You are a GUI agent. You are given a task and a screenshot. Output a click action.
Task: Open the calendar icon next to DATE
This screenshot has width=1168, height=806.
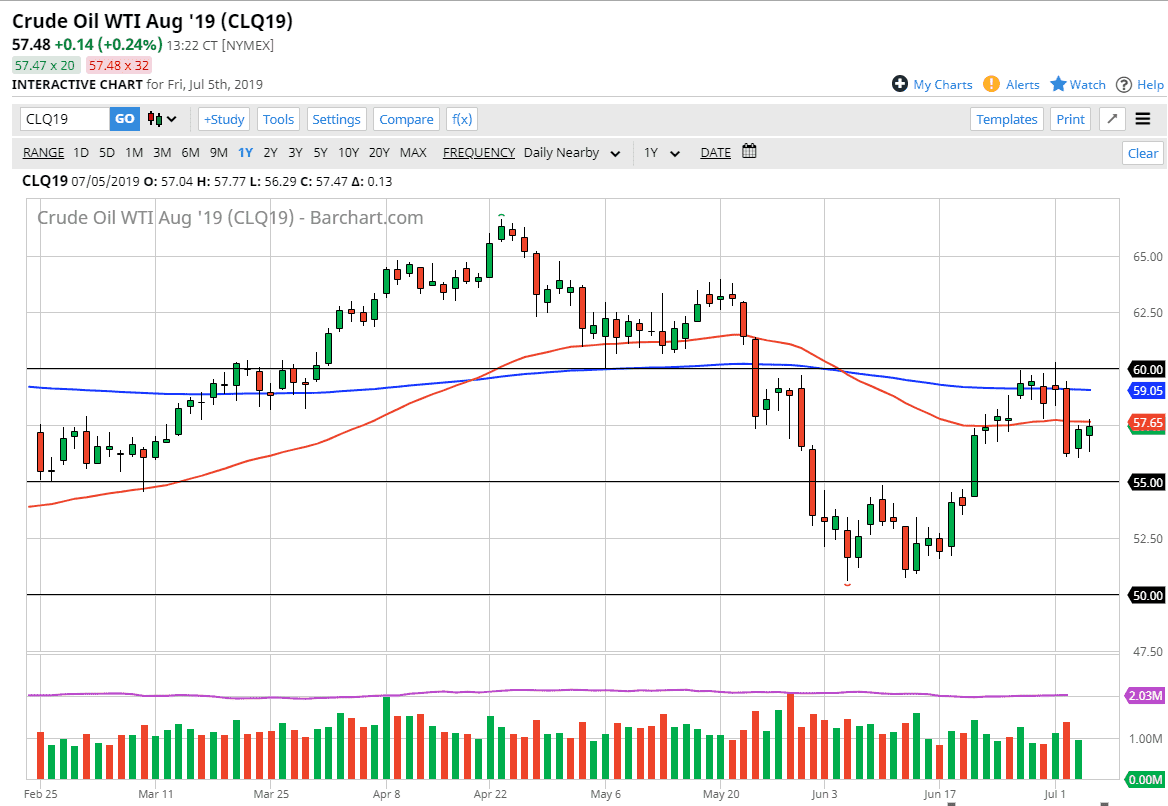pyautogui.click(x=747, y=152)
